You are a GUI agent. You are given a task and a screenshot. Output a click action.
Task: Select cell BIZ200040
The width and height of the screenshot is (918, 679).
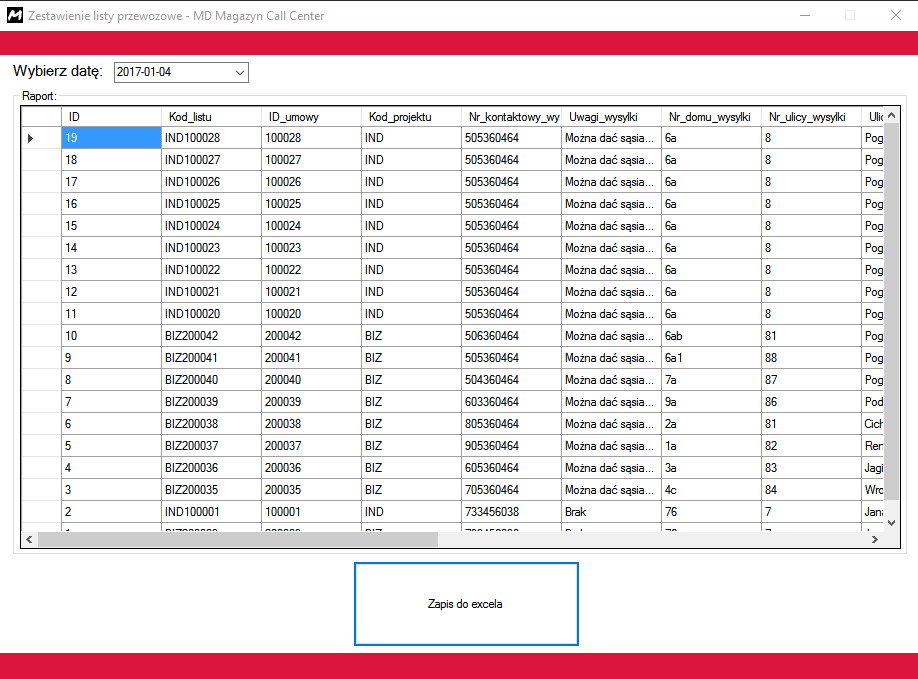tap(211, 380)
